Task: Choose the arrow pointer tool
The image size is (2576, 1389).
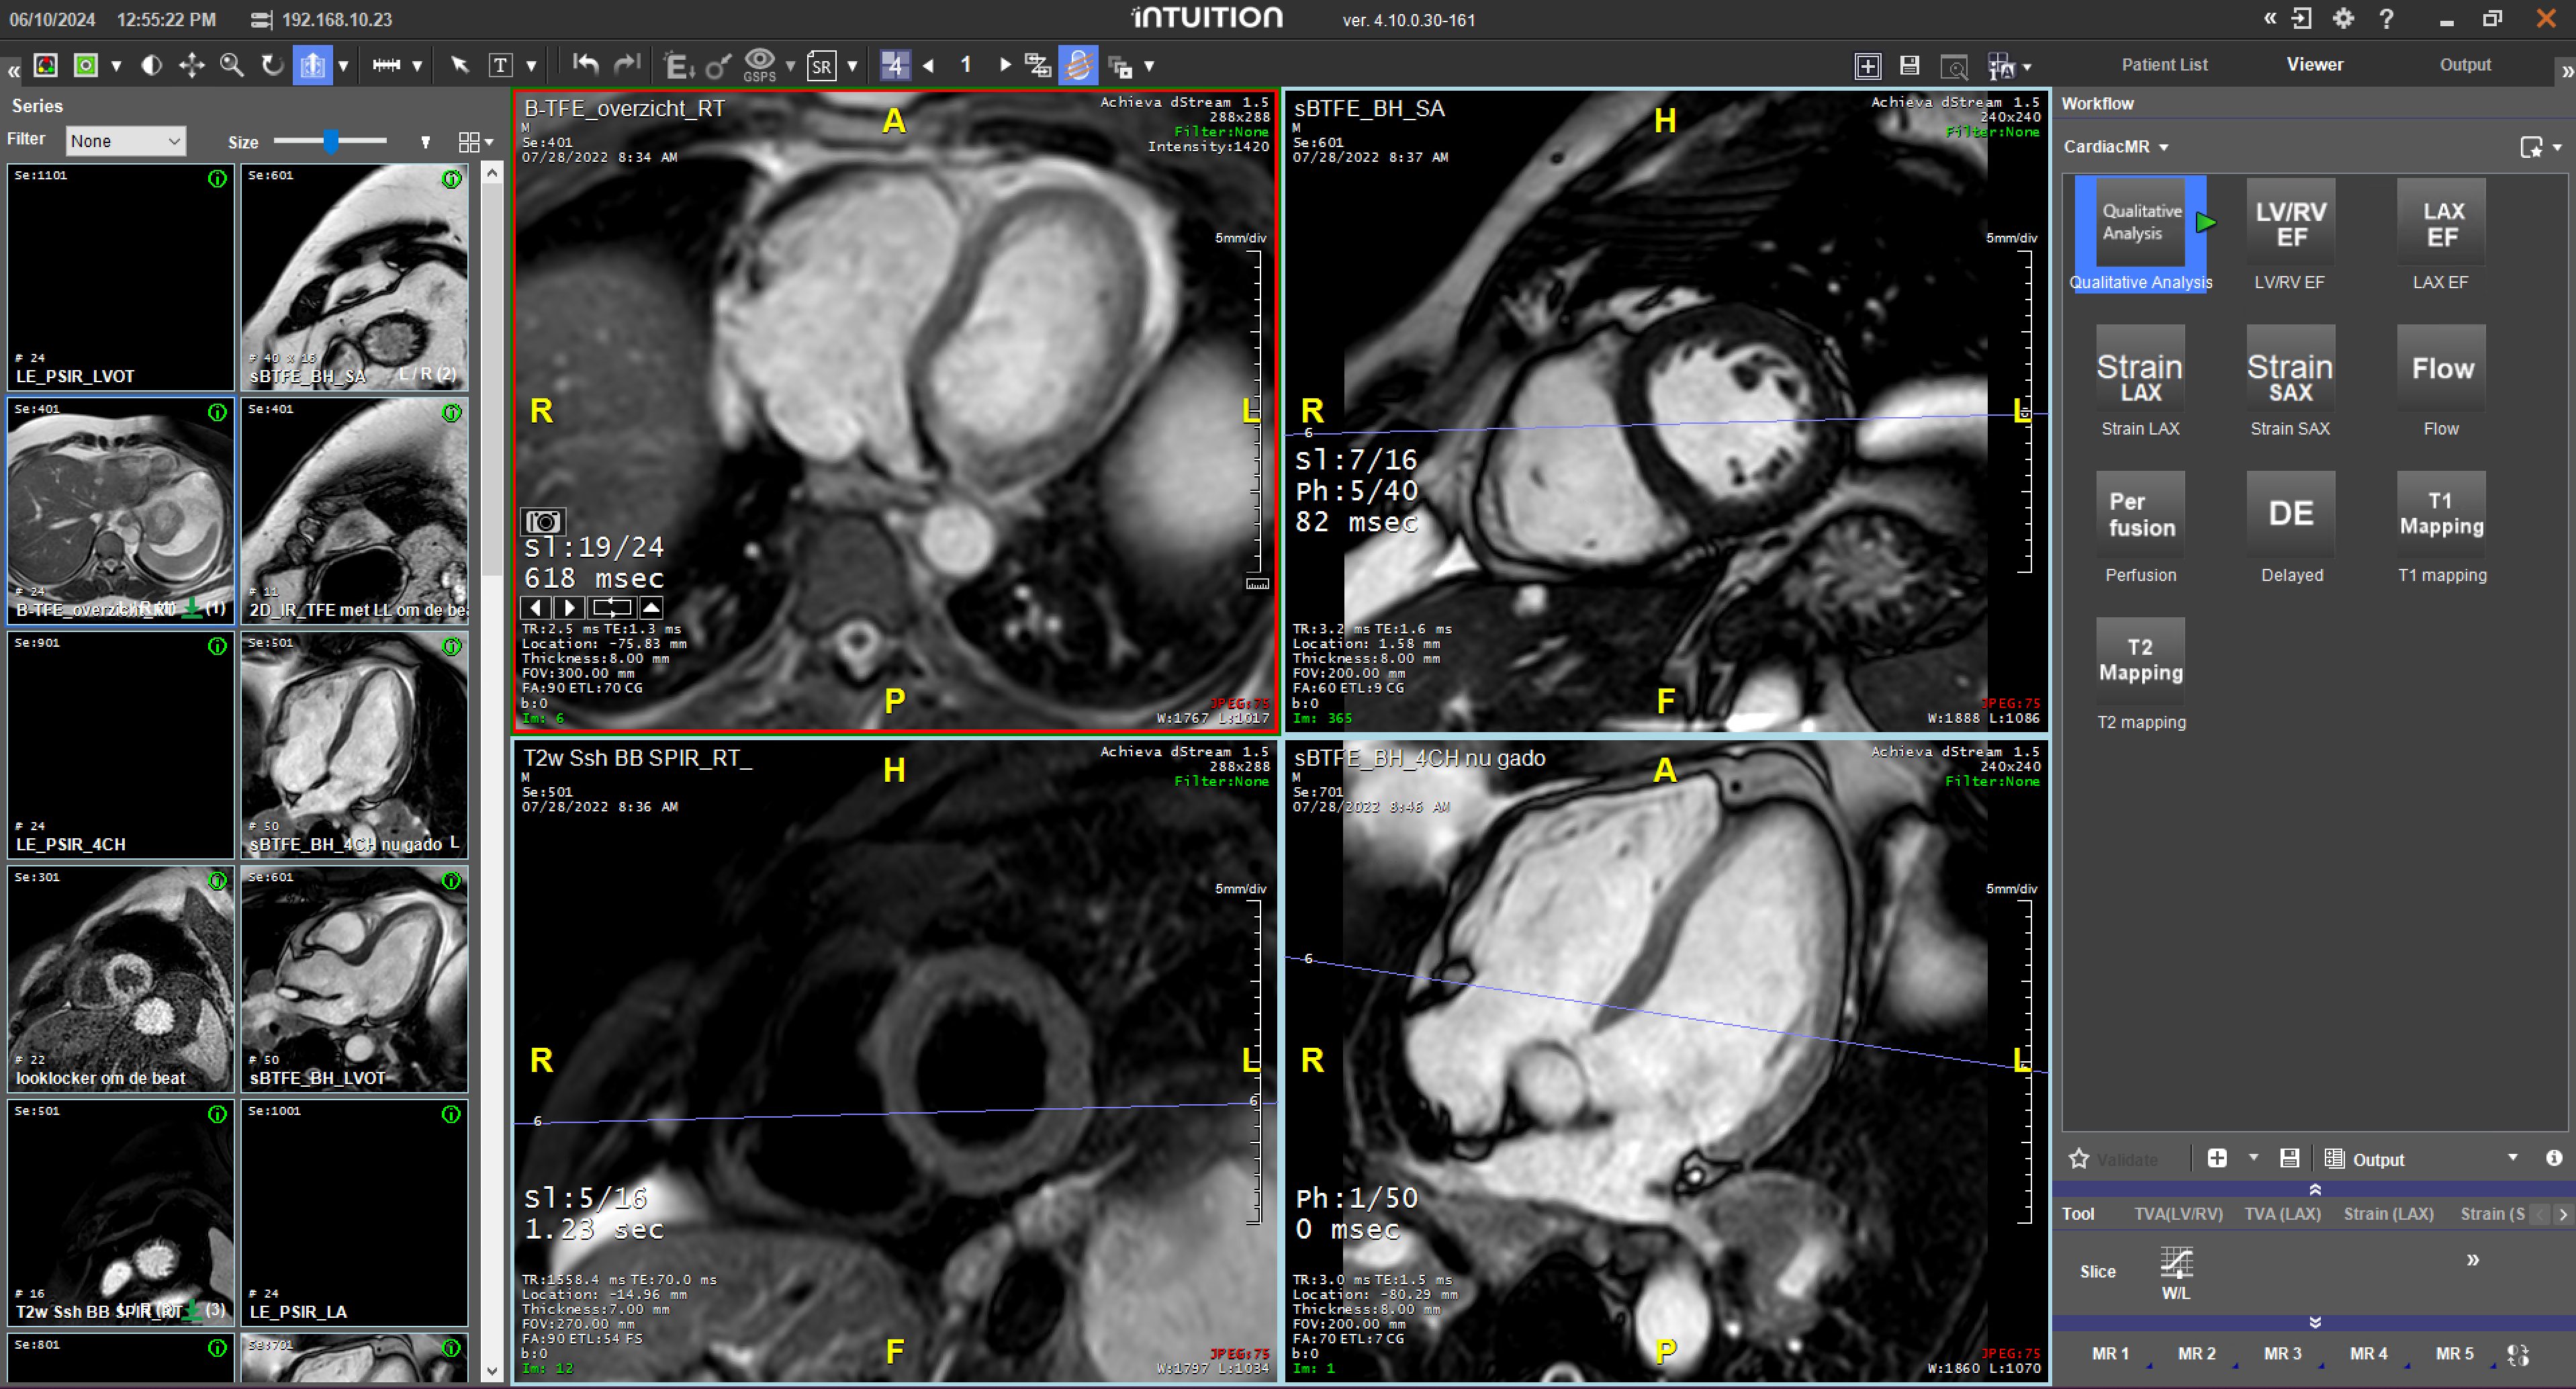Action: 459,66
